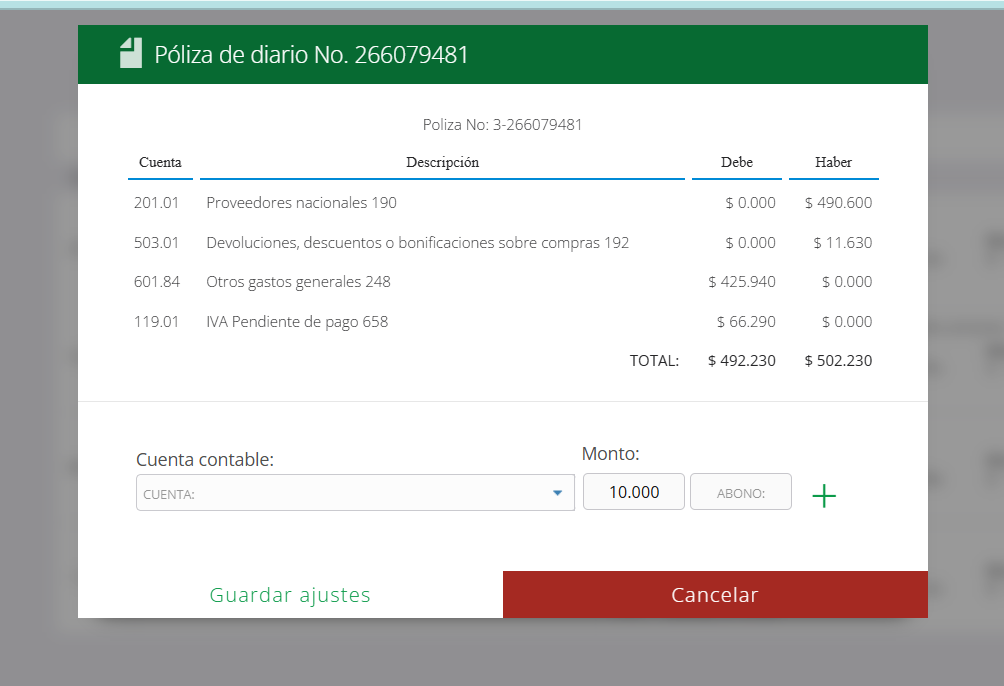The image size is (1004, 686).
Task: Toggle the ABONO button
Action: [740, 493]
